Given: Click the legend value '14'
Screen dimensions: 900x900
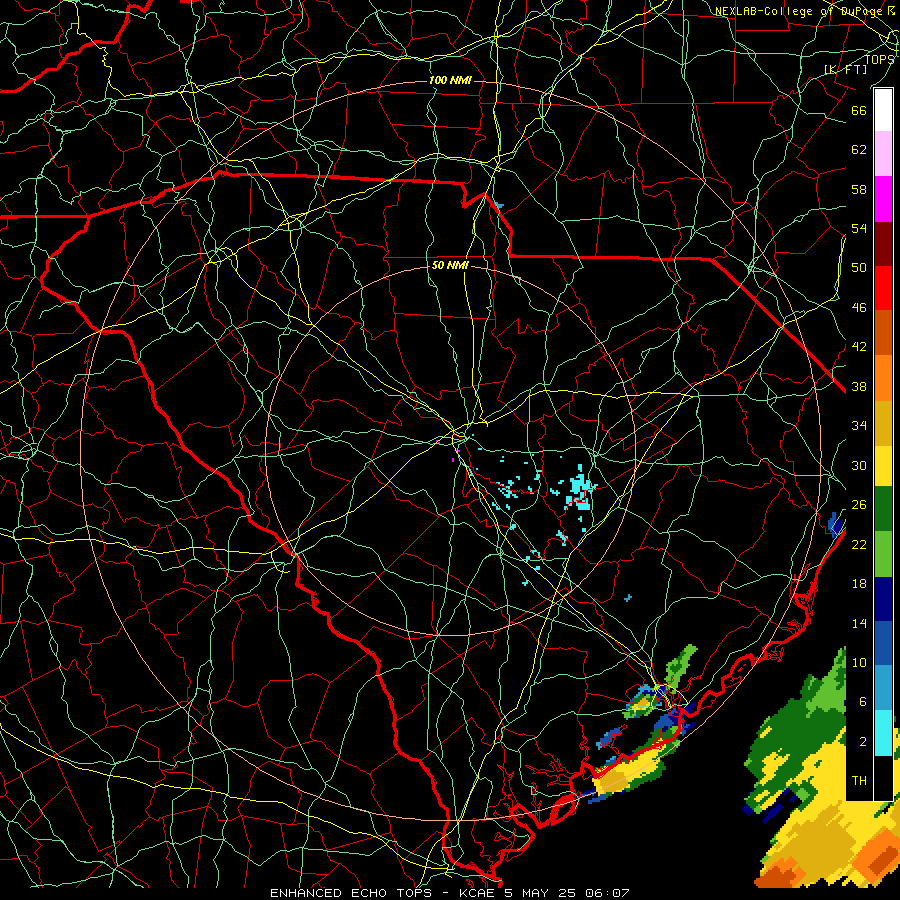Looking at the screenshot, I should point(859,623).
